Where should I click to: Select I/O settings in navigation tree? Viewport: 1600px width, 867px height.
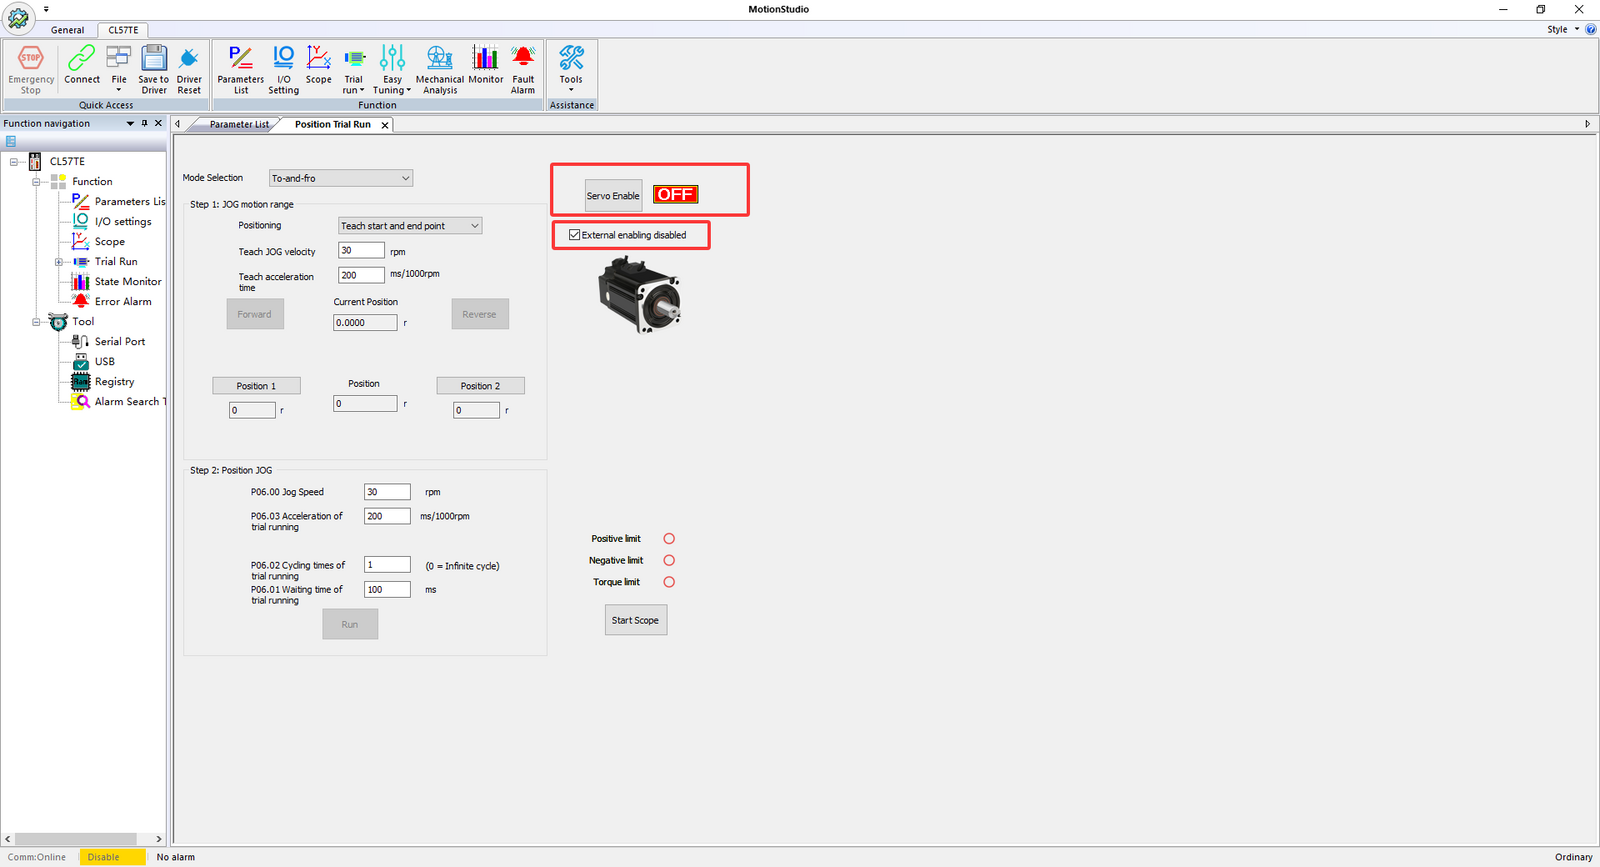112,221
